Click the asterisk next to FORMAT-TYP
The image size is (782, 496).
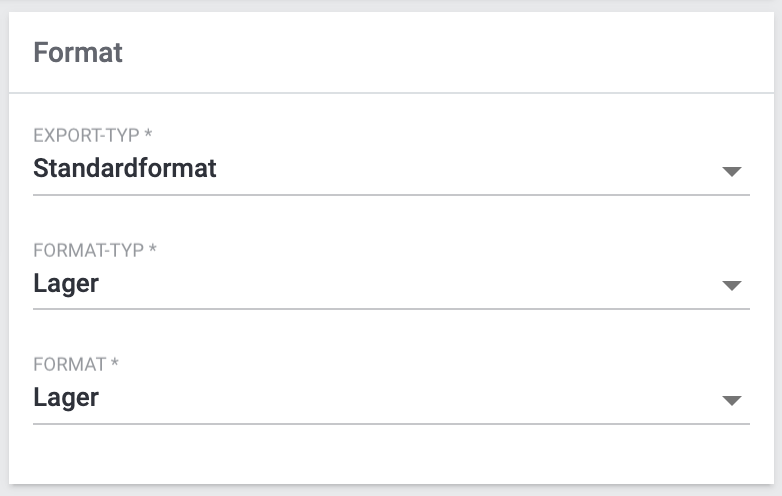coord(153,249)
